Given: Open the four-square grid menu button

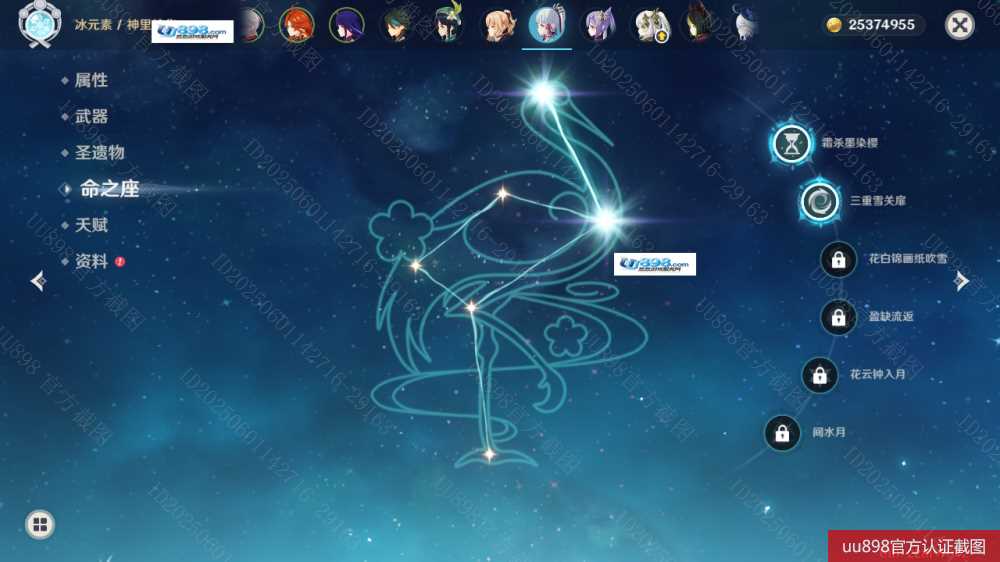Looking at the screenshot, I should pos(40,524).
